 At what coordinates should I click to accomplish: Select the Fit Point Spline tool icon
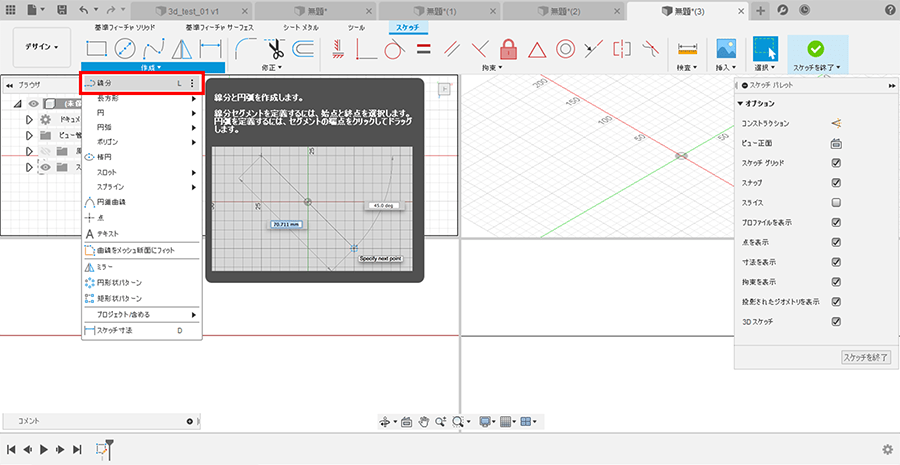[x=154, y=48]
